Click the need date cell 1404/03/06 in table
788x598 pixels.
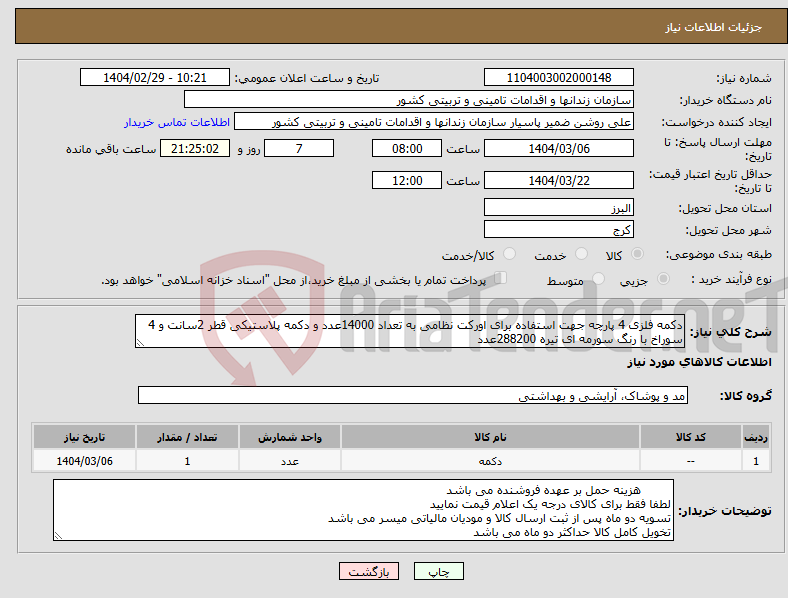coord(84,461)
